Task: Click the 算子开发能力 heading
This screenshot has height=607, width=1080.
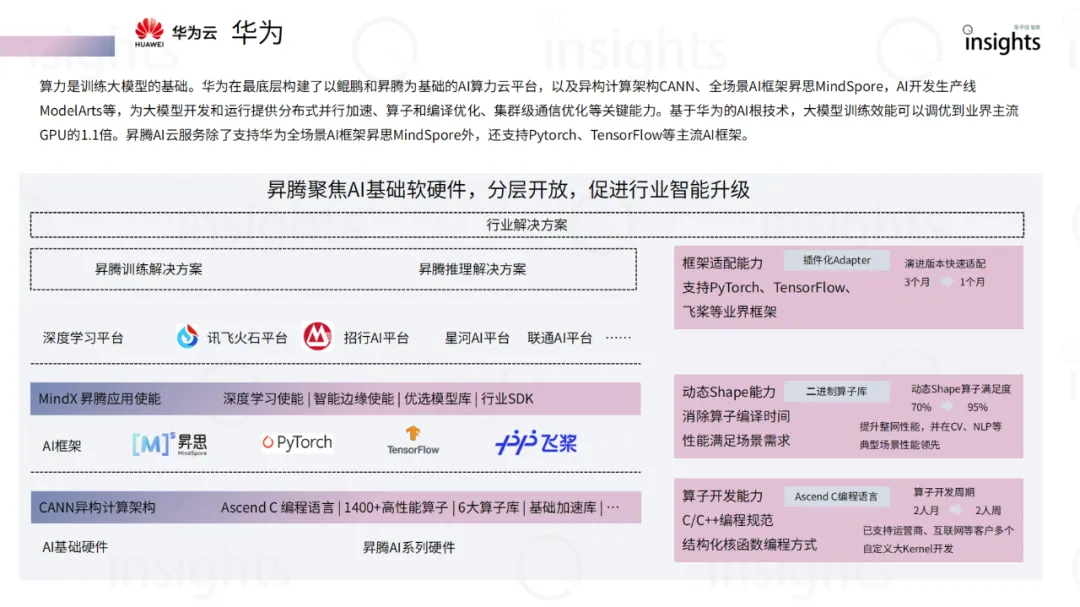Action: tap(723, 496)
